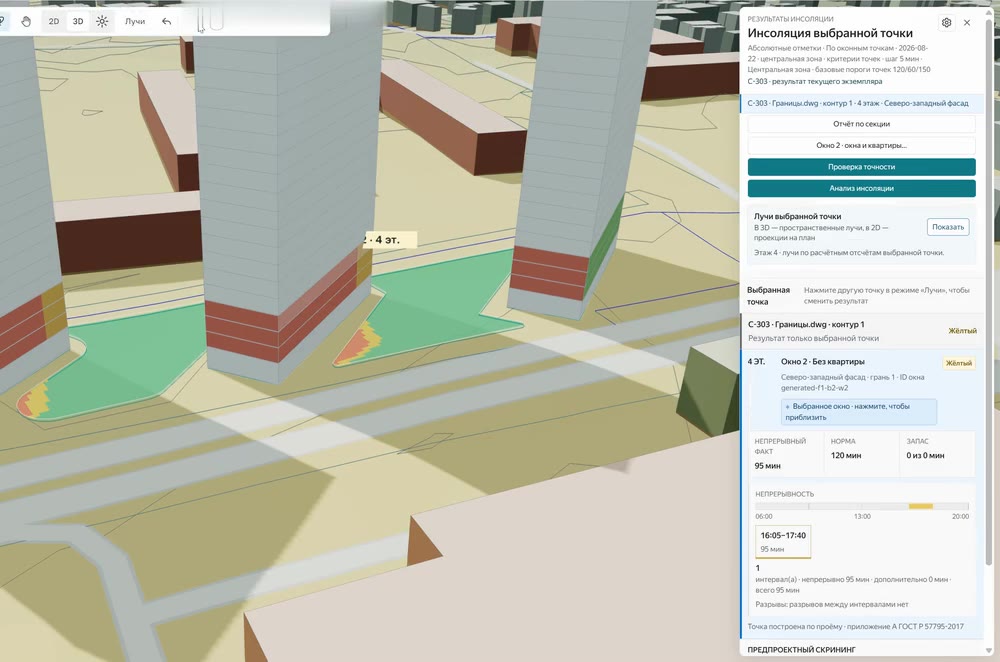Click the 95 мин непрерывный факт value
The height and width of the screenshot is (662, 1000).
767,466
